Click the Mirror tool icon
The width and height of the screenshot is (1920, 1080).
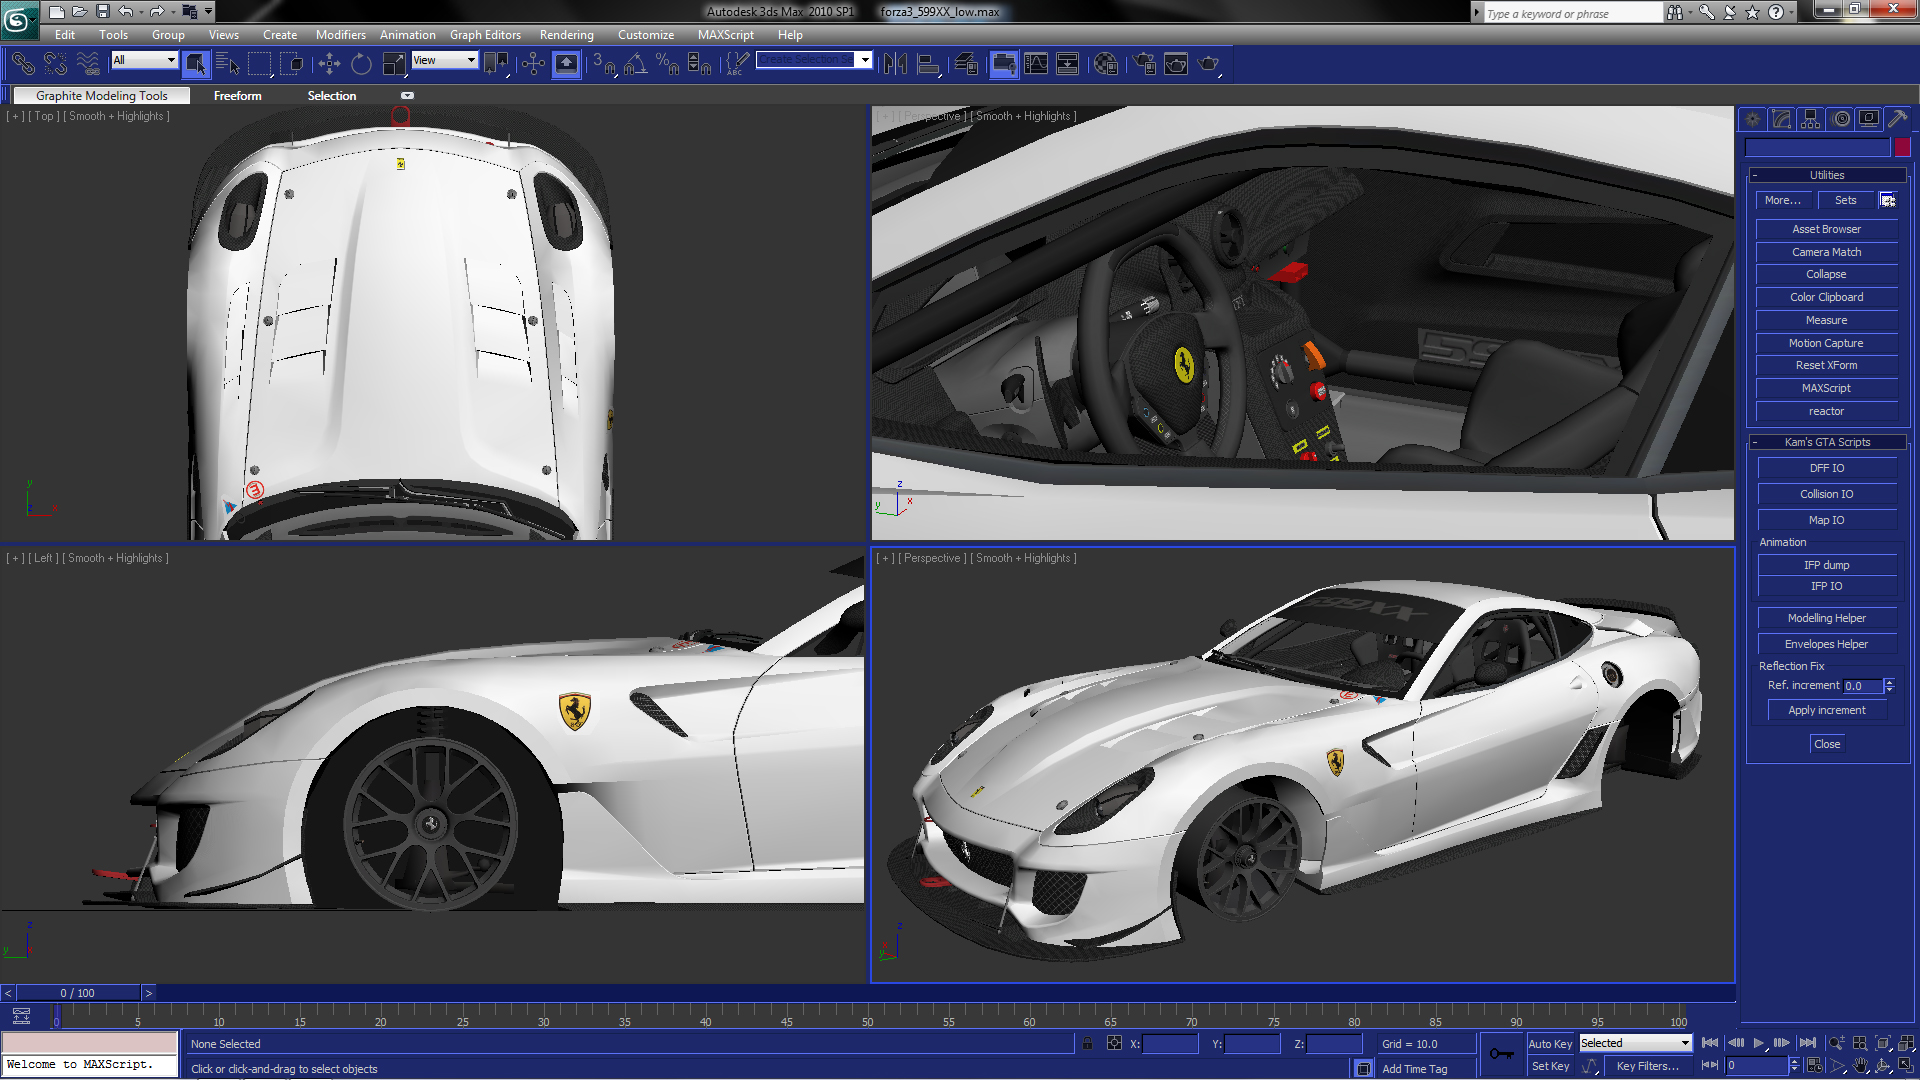tap(895, 65)
